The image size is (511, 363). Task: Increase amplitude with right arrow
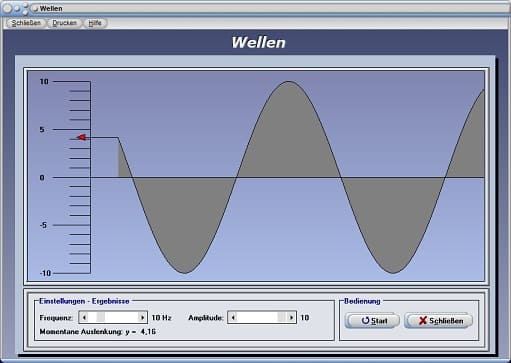(291, 318)
